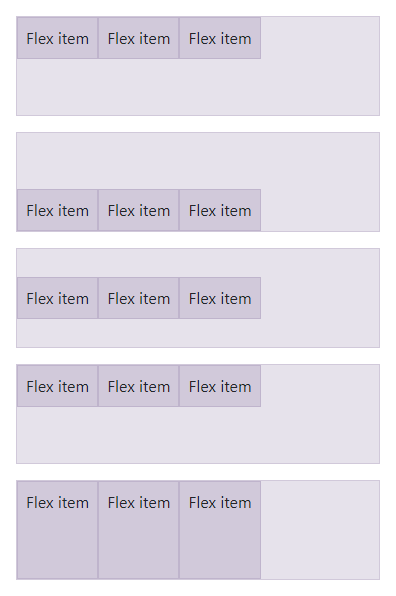Click first Flex item in vertically centered row
Screen dimensions: 396x596
click(x=57, y=298)
